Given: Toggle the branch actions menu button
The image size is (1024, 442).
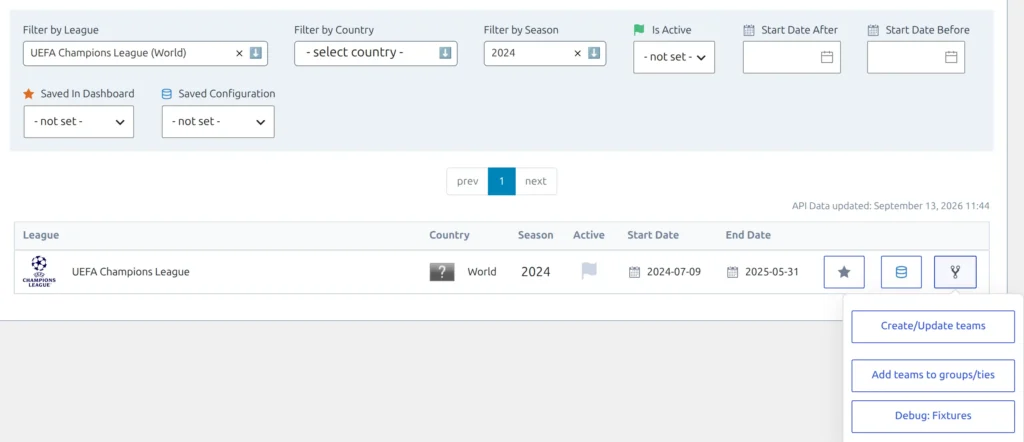Looking at the screenshot, I should pos(955,272).
